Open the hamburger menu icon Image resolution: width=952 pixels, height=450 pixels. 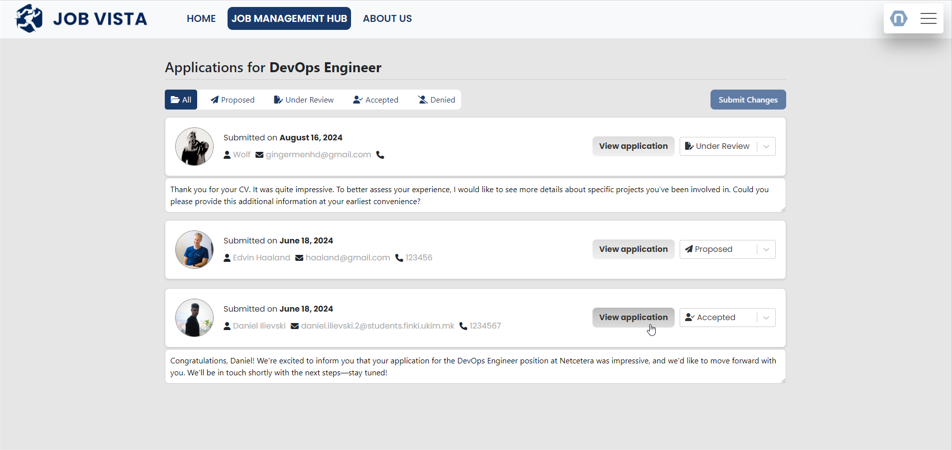(x=928, y=18)
